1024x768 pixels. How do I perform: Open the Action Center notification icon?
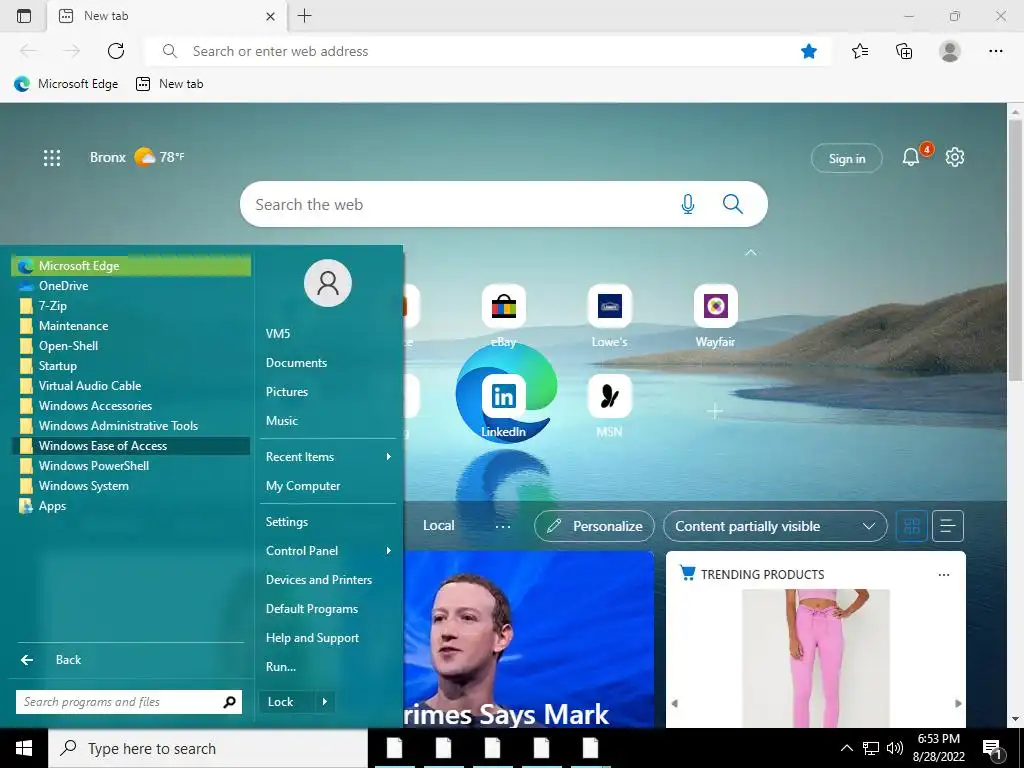pyautogui.click(x=993, y=748)
